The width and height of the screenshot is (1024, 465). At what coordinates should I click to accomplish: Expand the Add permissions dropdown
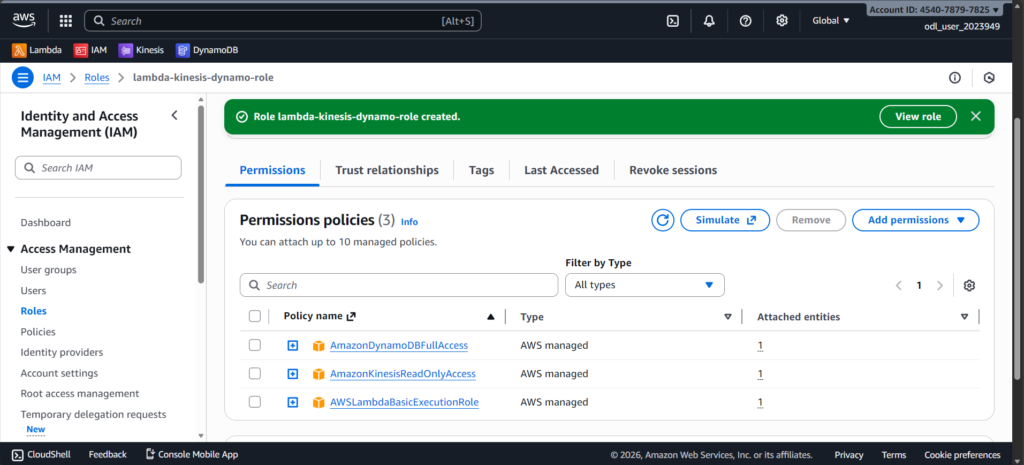coord(915,220)
